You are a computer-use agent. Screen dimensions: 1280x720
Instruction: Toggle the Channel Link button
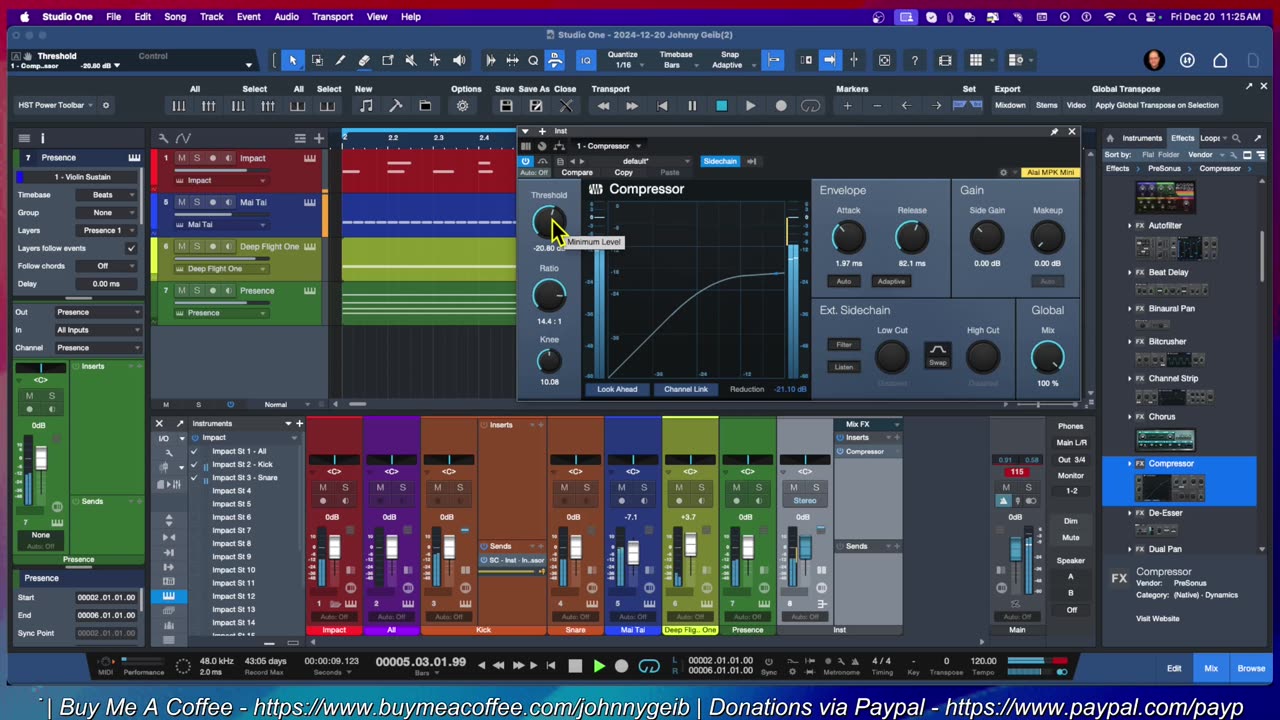[x=686, y=389]
